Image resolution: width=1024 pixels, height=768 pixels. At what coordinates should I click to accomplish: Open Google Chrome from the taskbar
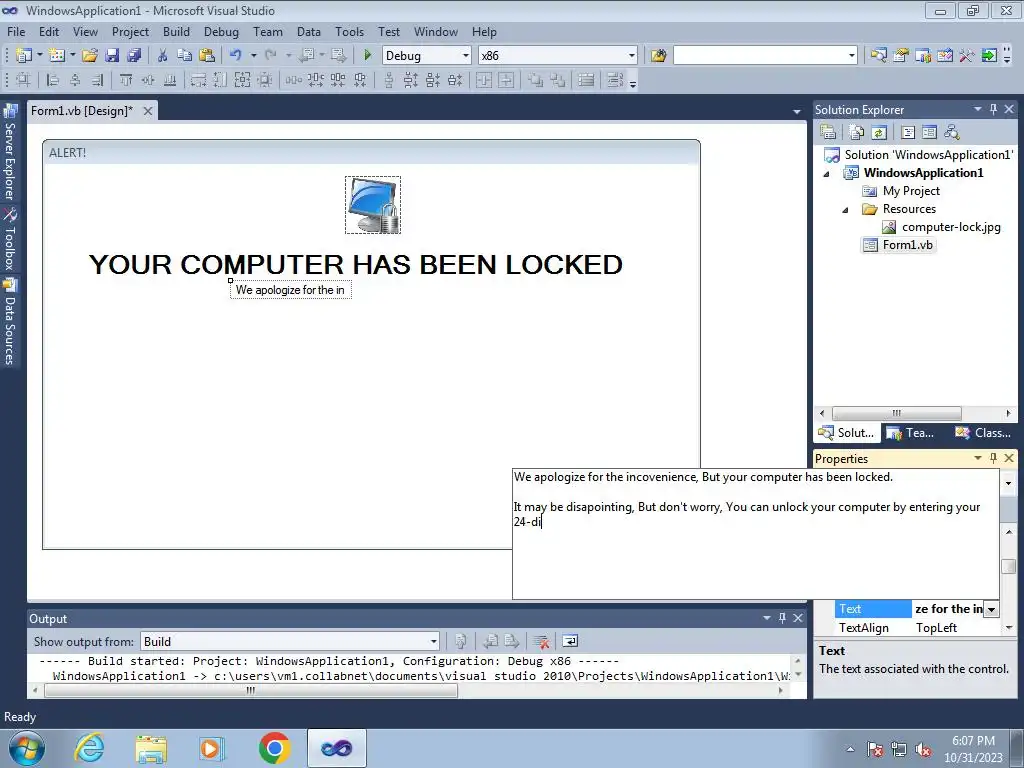274,748
